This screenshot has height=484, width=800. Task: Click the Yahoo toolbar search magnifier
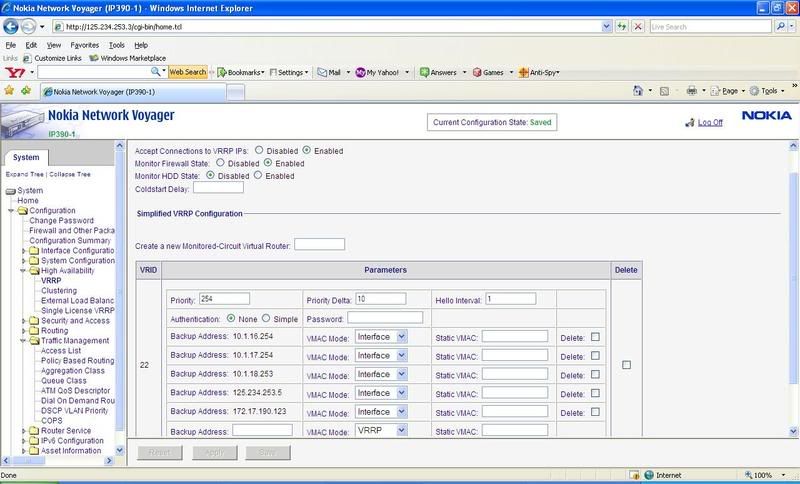(x=156, y=72)
